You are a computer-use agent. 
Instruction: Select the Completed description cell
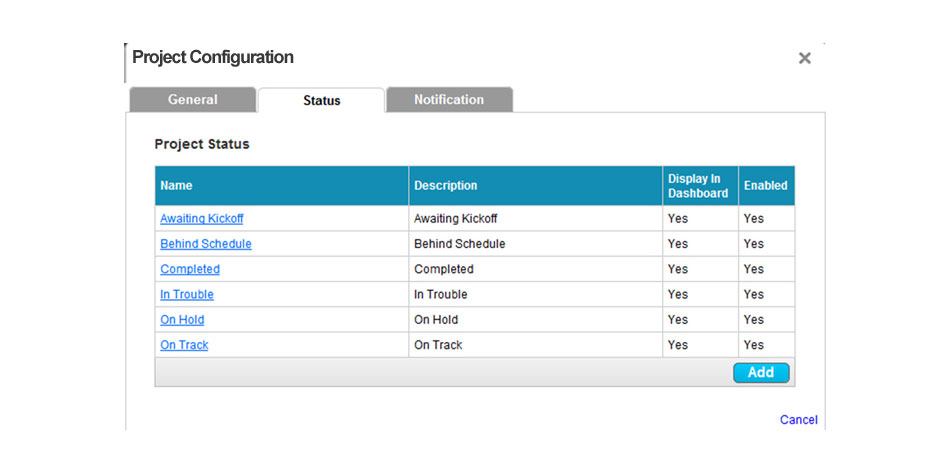[536, 269]
